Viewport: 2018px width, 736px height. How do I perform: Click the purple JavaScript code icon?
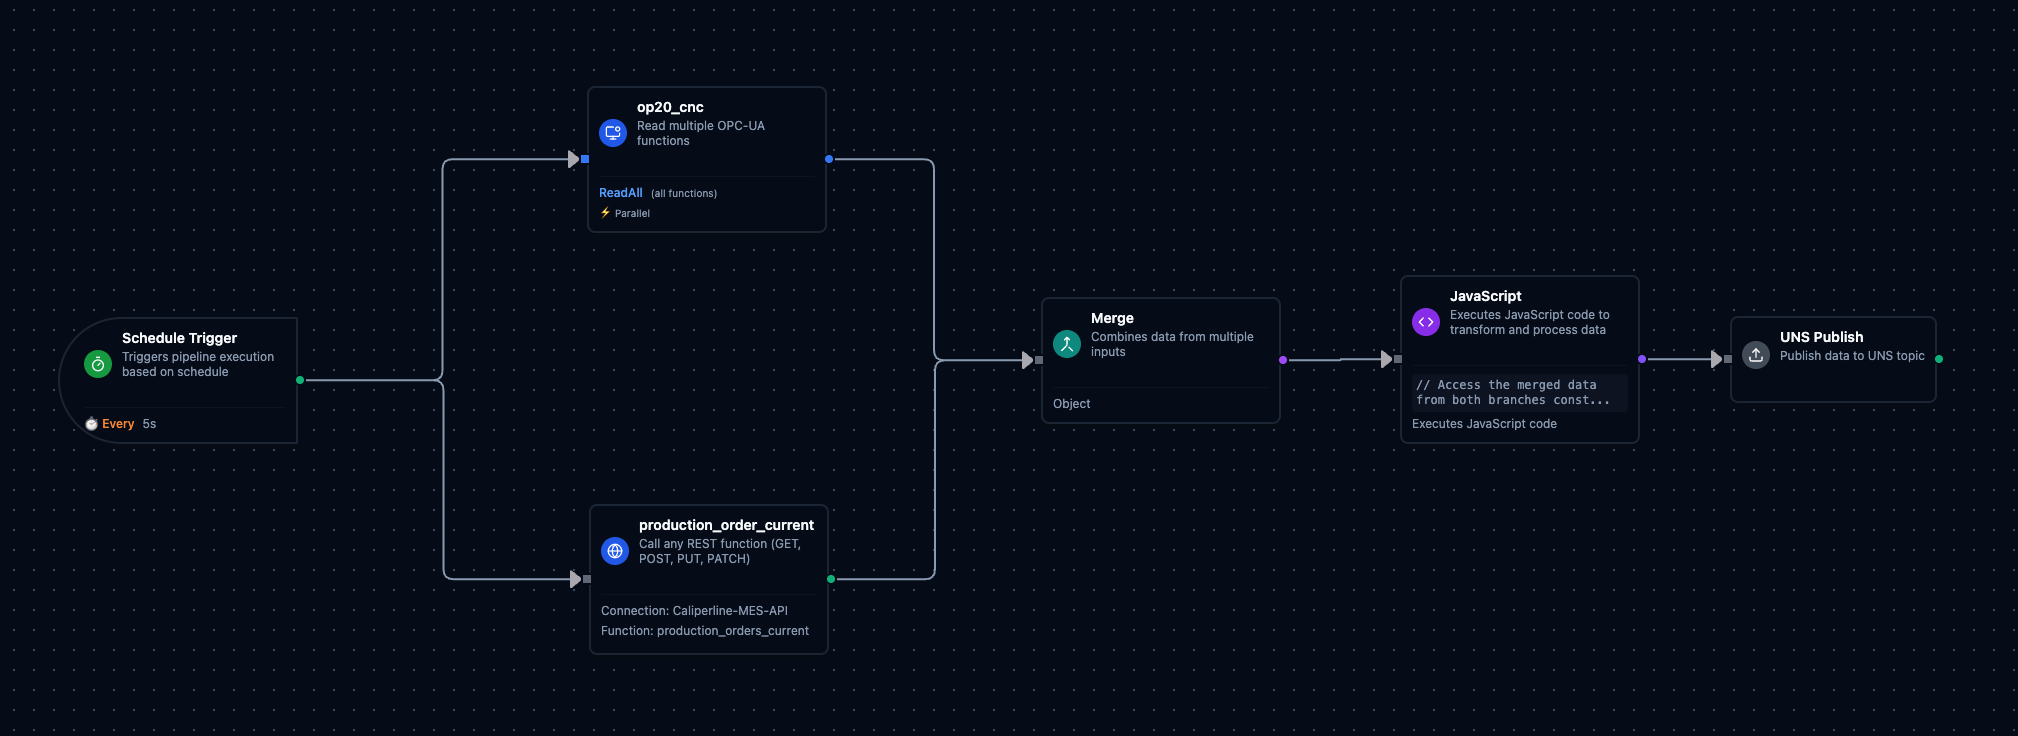[x=1426, y=322]
